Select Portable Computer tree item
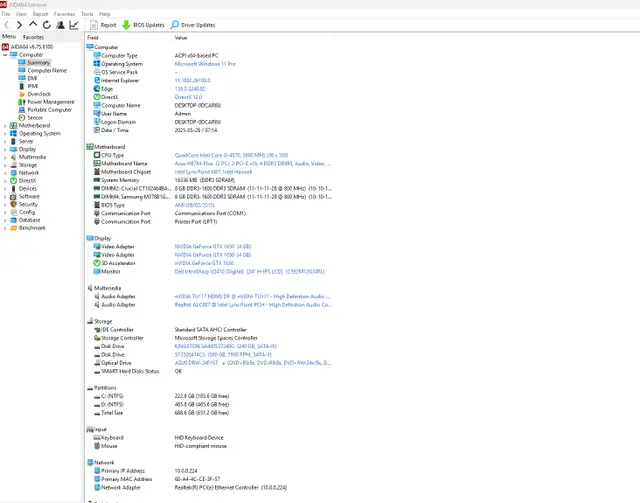The image size is (640, 503). [x=49, y=110]
